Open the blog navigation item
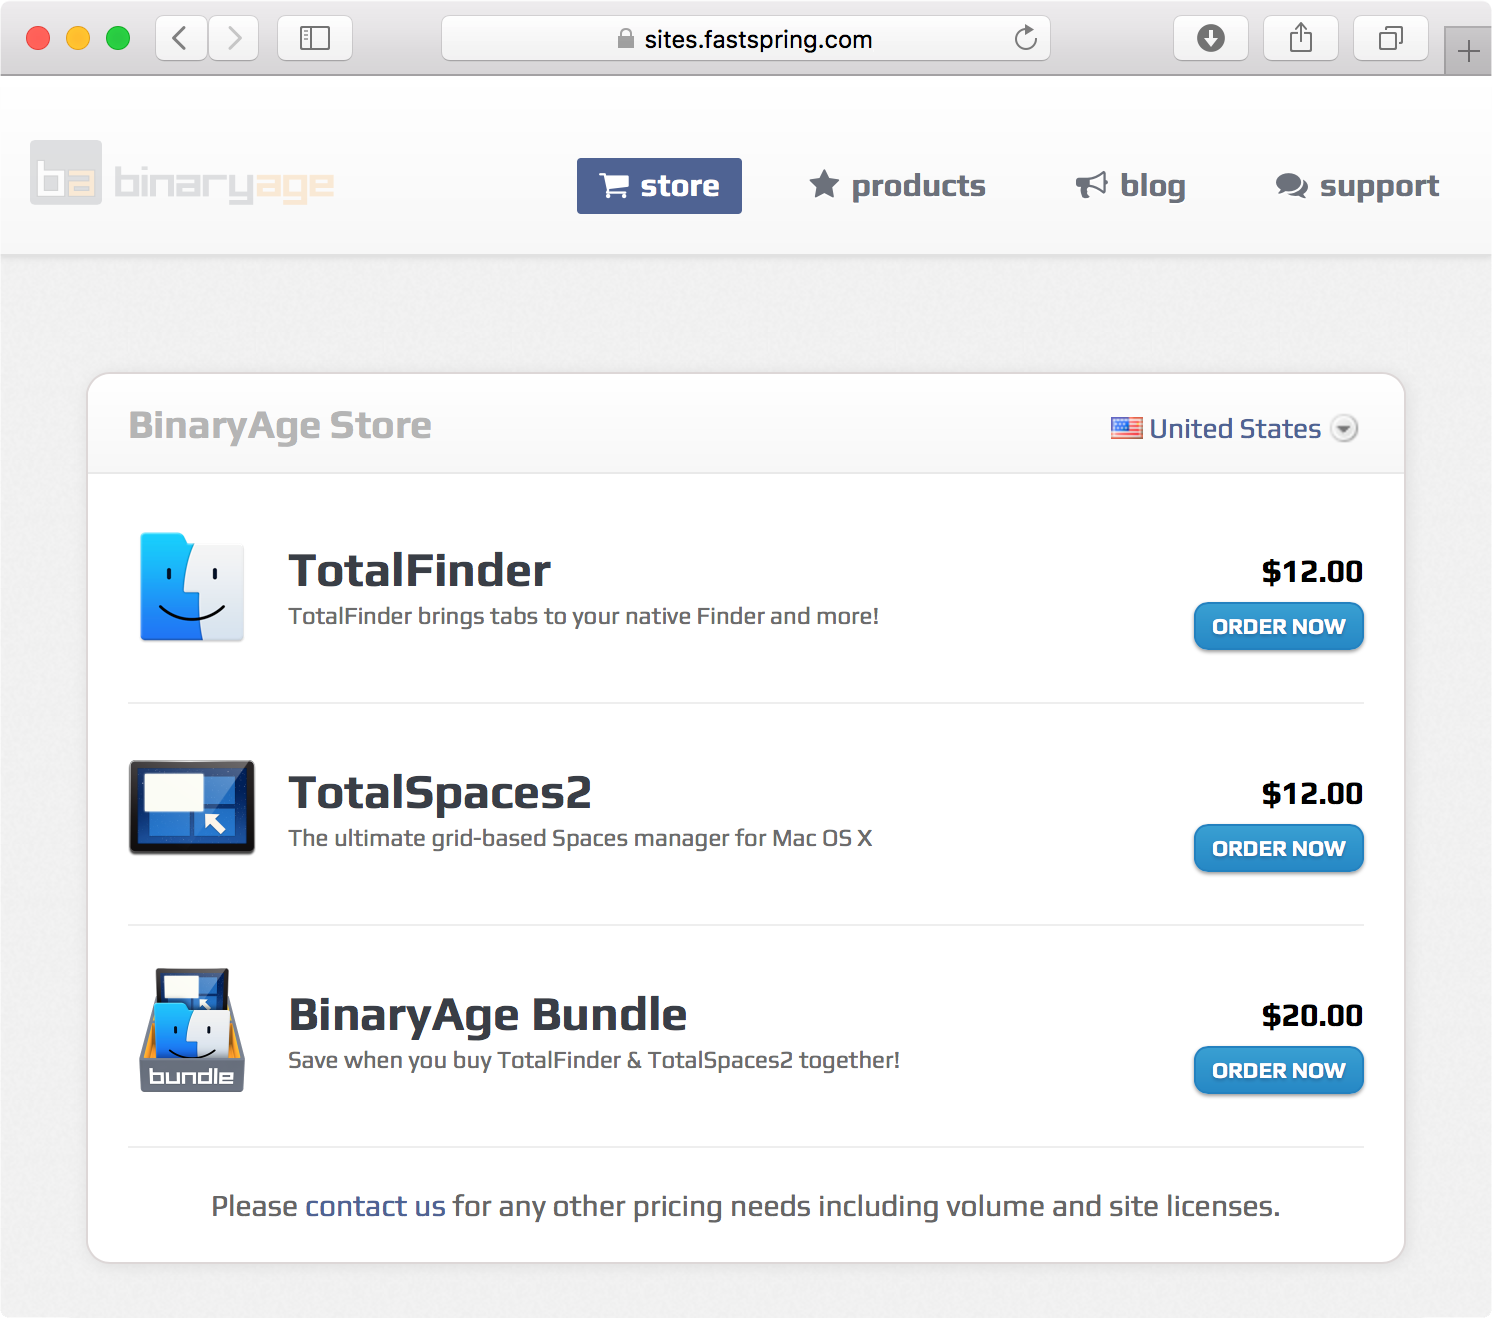The width and height of the screenshot is (1492, 1318). 1130,186
